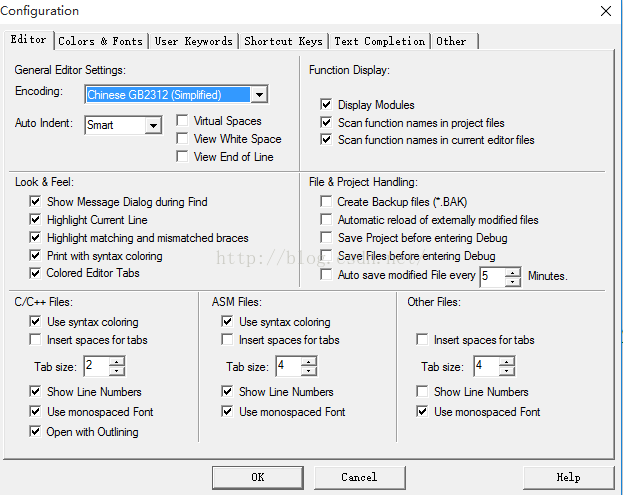The height and width of the screenshot is (495, 623).
Task: Toggle C/C++ Use syntax coloring
Action: click(35, 321)
